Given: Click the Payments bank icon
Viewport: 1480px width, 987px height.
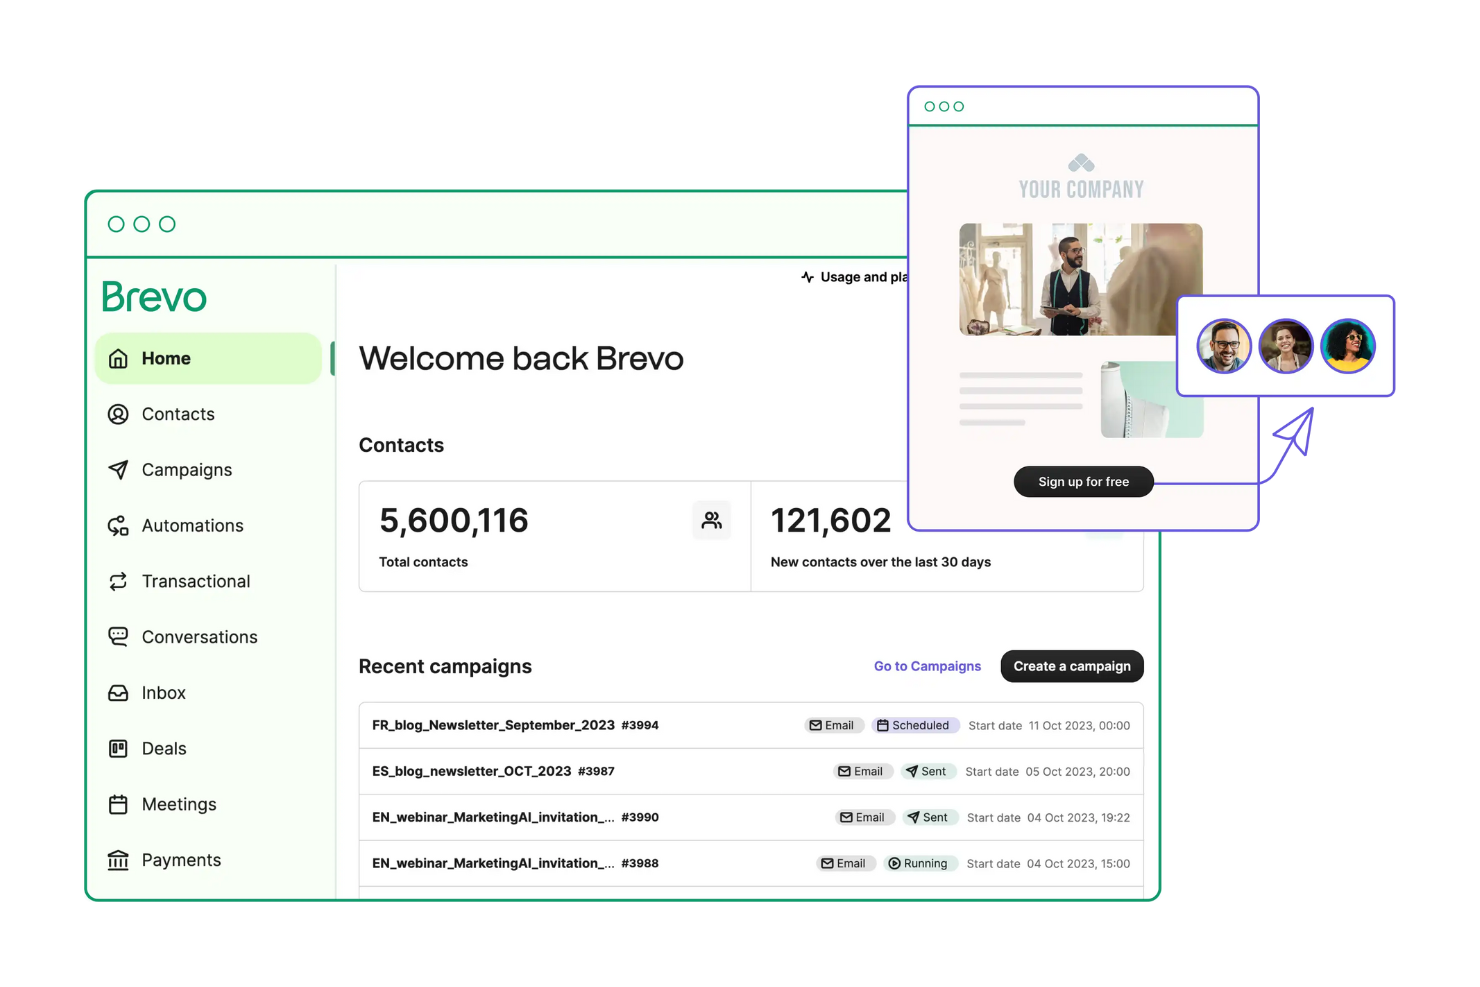Looking at the screenshot, I should (x=118, y=860).
